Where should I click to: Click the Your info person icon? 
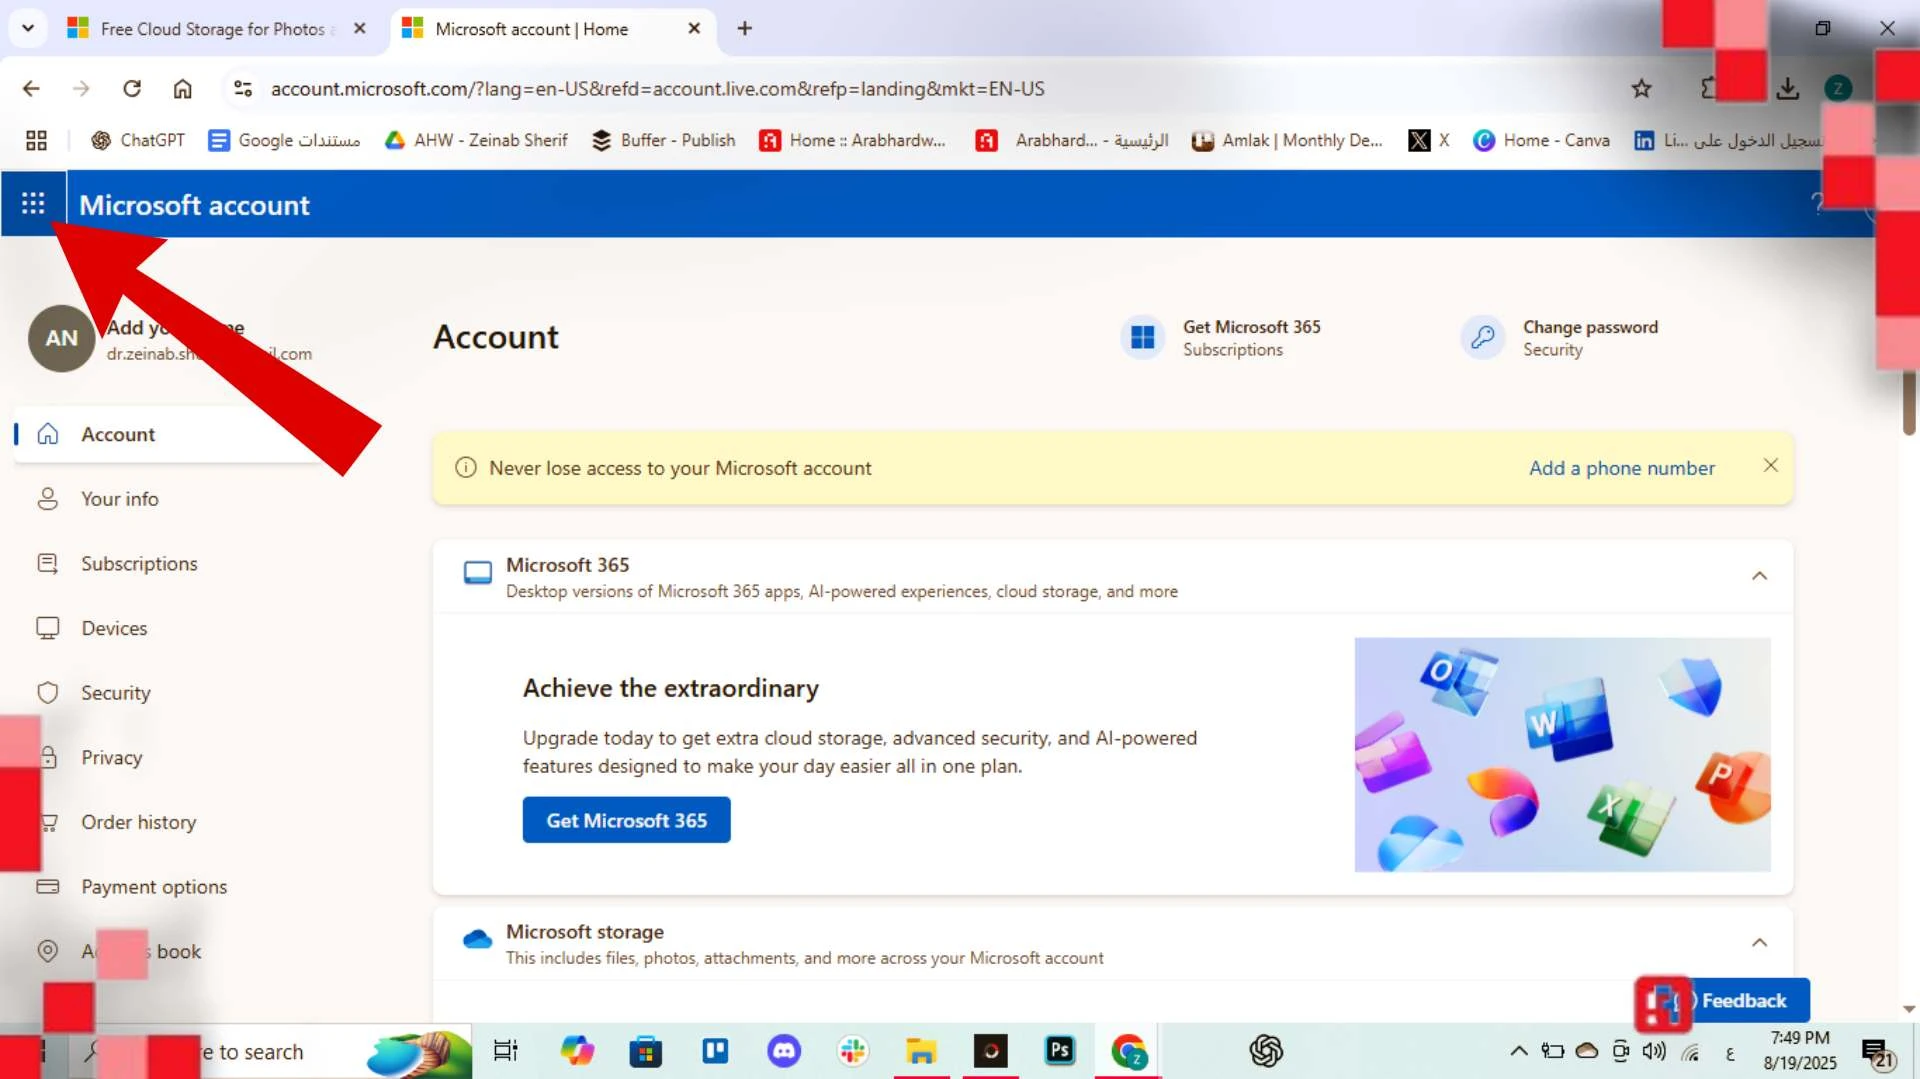click(48, 499)
